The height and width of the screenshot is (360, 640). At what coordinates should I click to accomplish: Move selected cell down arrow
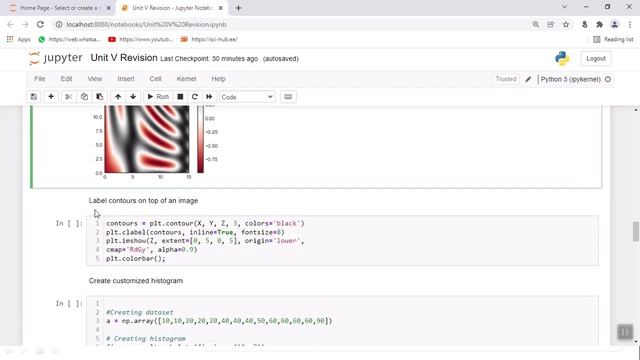point(133,97)
